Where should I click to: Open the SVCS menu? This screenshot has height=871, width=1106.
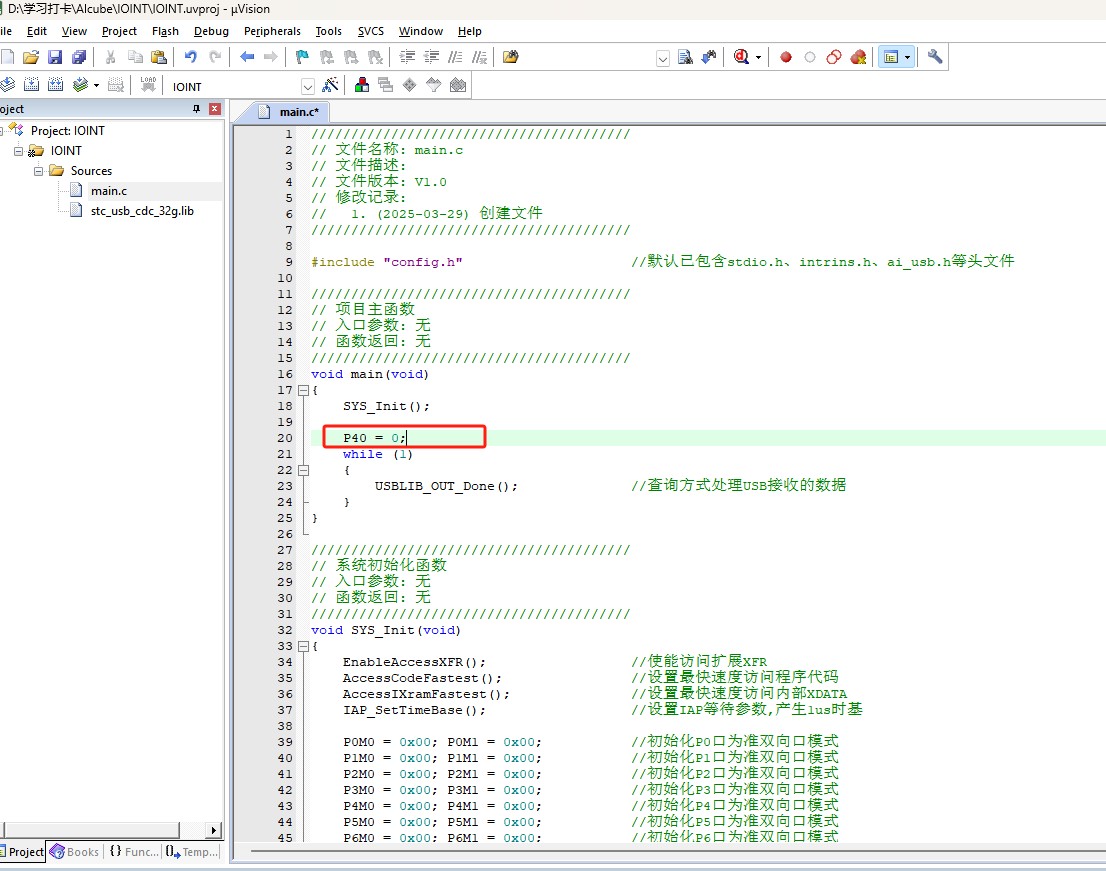click(x=370, y=31)
